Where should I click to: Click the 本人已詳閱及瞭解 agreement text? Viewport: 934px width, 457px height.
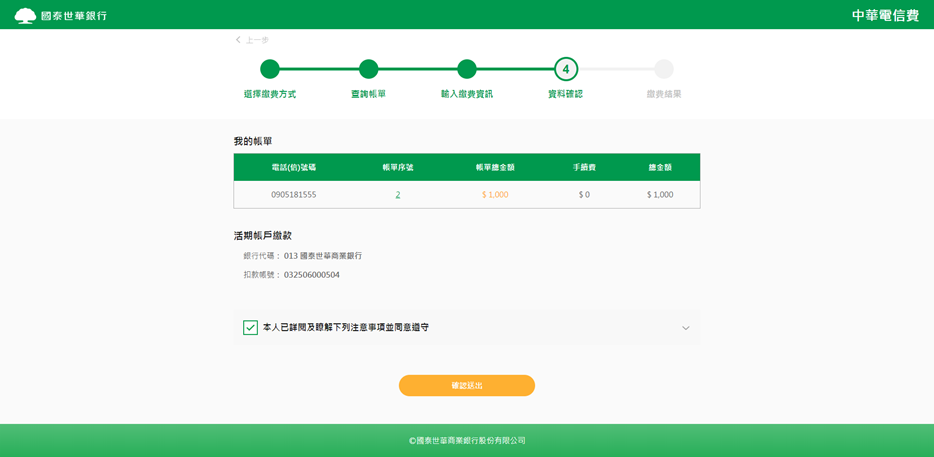tap(345, 327)
